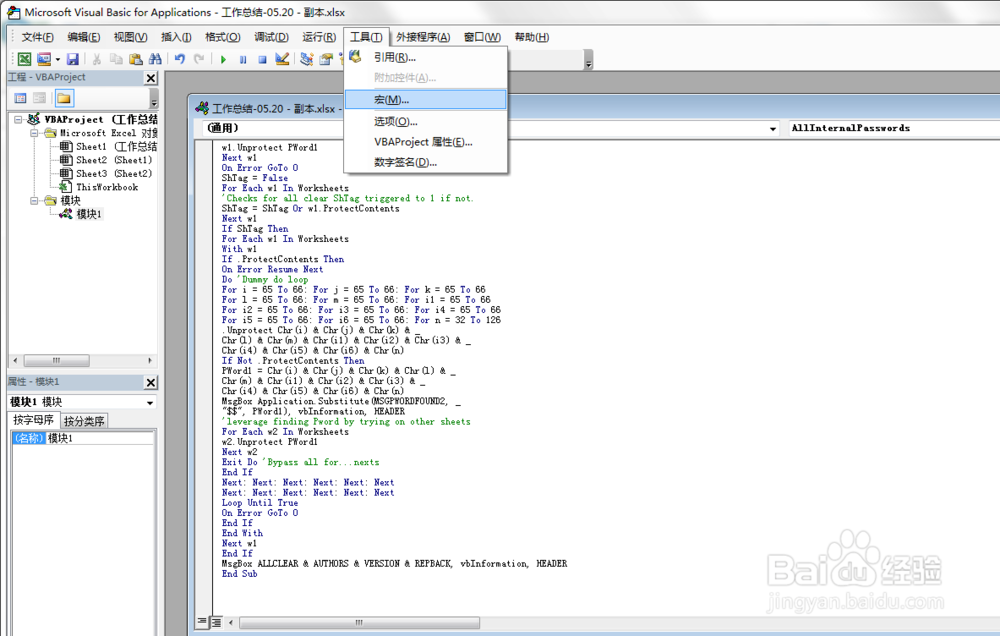The height and width of the screenshot is (636, 1000).
Task: Open the 运行(R) menu
Action: tap(319, 37)
